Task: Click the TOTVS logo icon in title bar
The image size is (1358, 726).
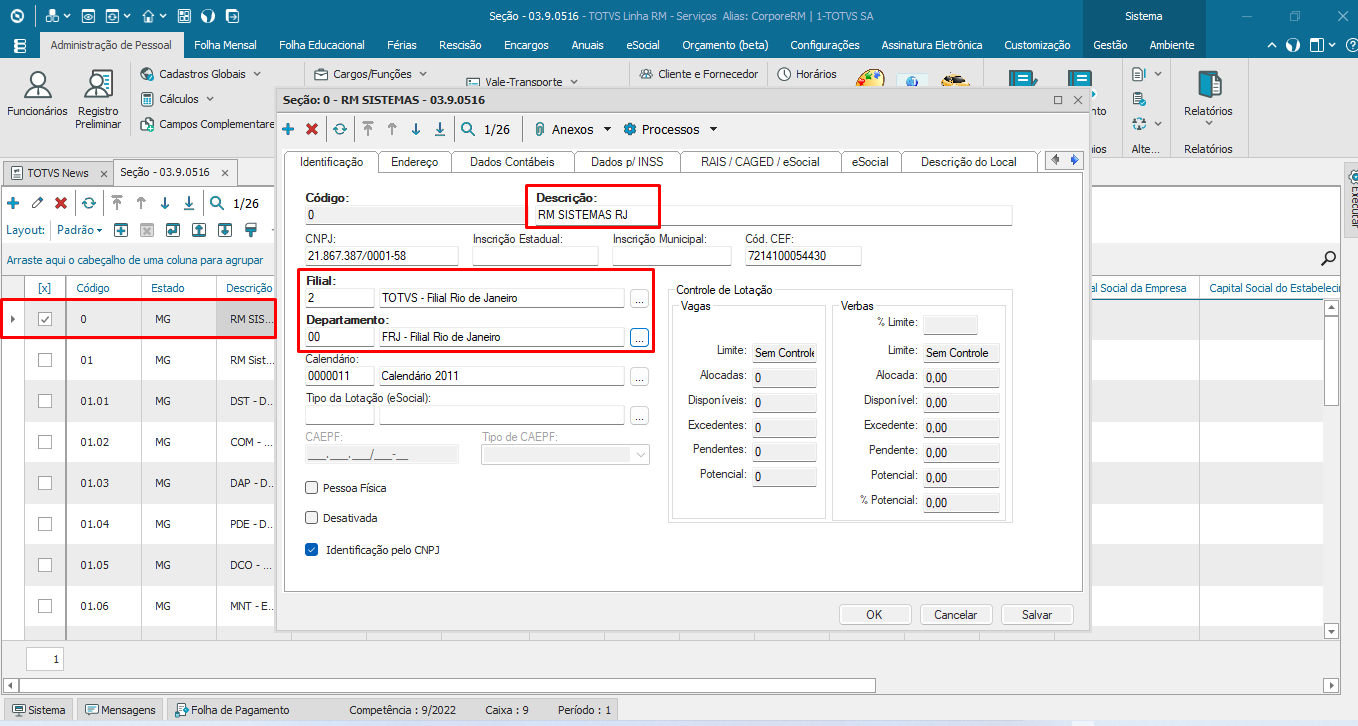Action: pos(16,16)
